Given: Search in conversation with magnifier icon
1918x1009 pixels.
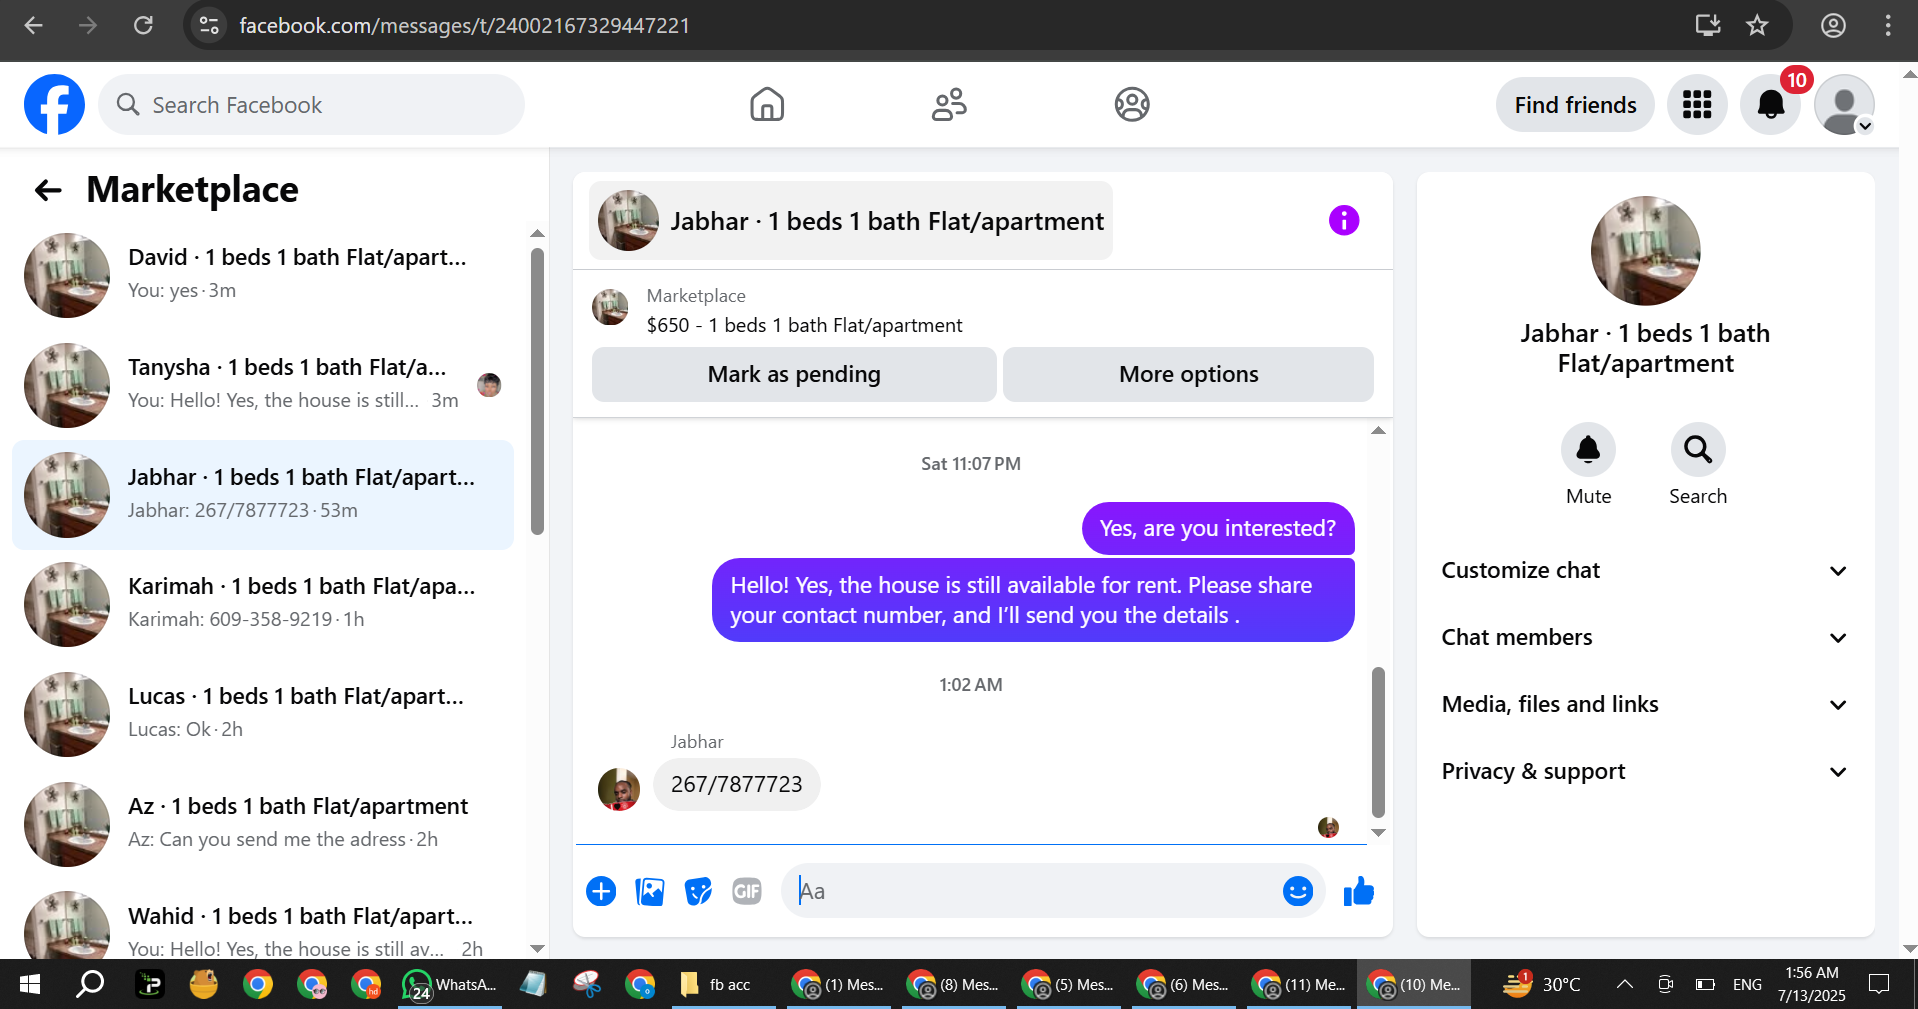Looking at the screenshot, I should 1698,450.
